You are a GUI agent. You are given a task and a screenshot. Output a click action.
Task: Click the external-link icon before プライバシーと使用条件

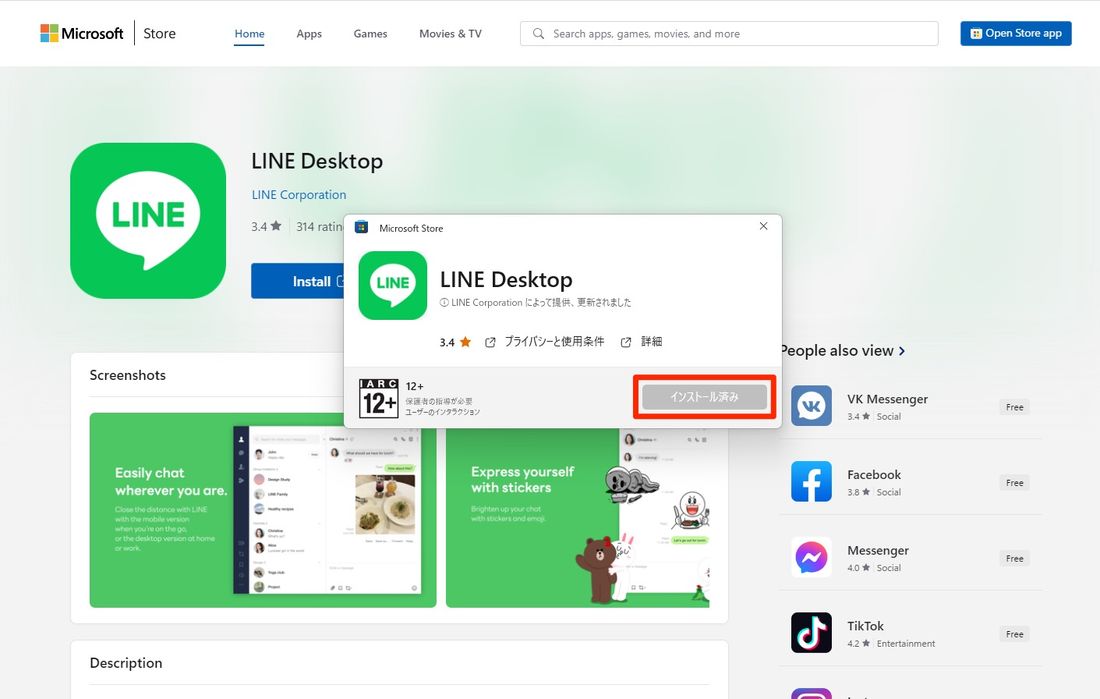pos(490,342)
